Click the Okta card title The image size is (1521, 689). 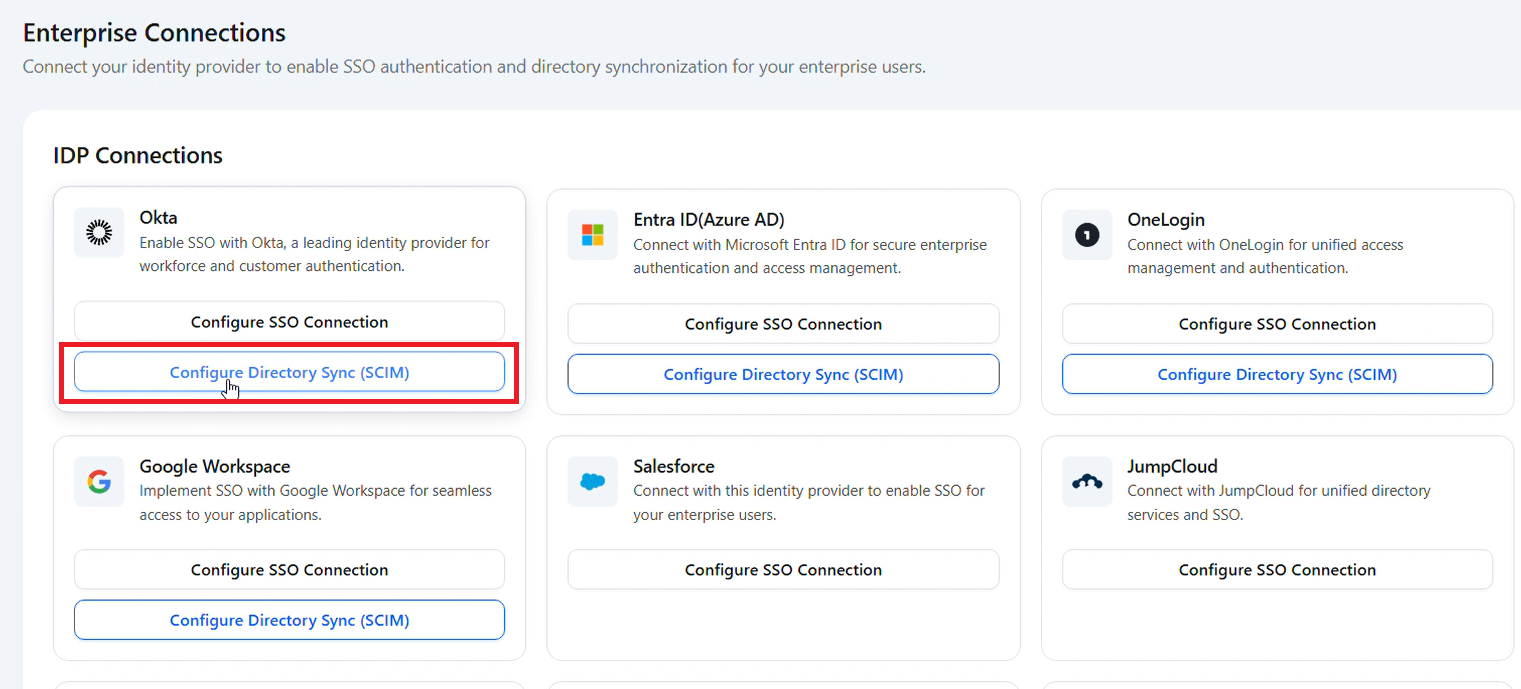point(158,217)
